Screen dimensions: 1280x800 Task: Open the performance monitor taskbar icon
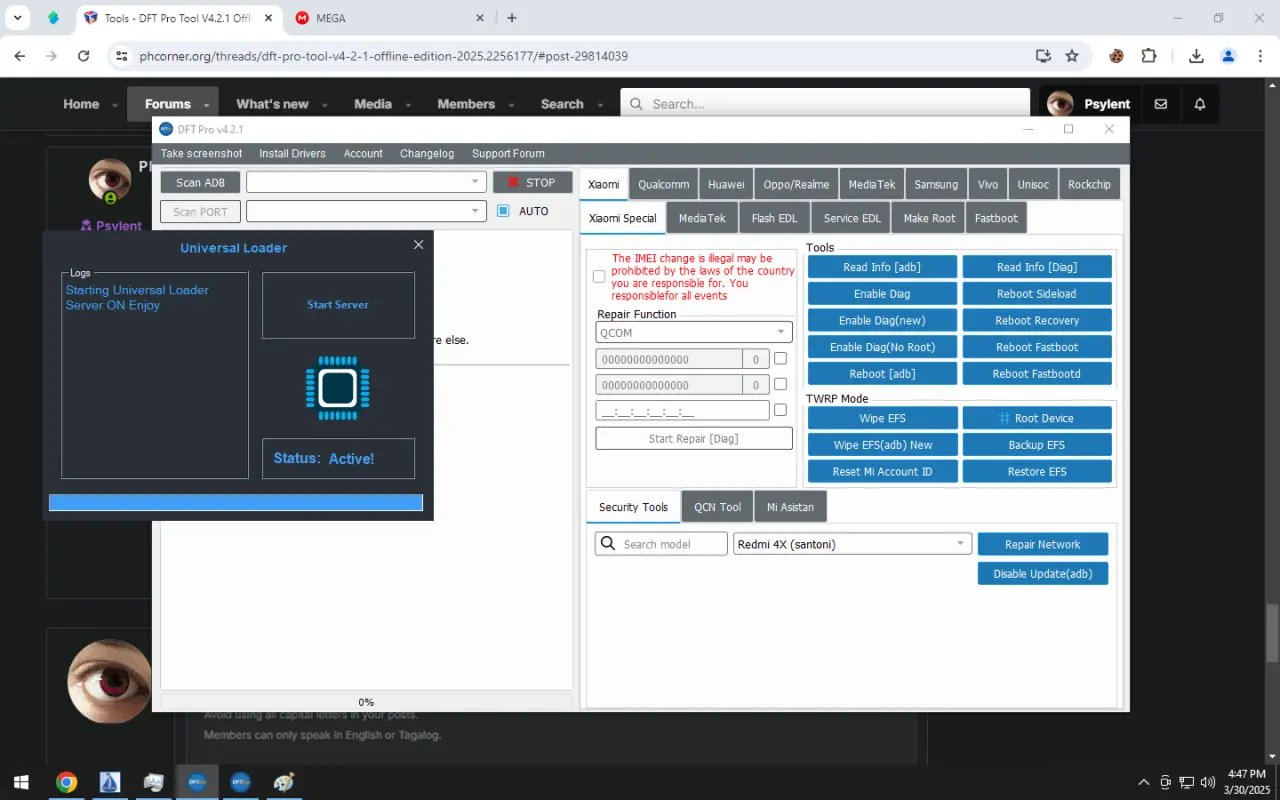[x=153, y=782]
